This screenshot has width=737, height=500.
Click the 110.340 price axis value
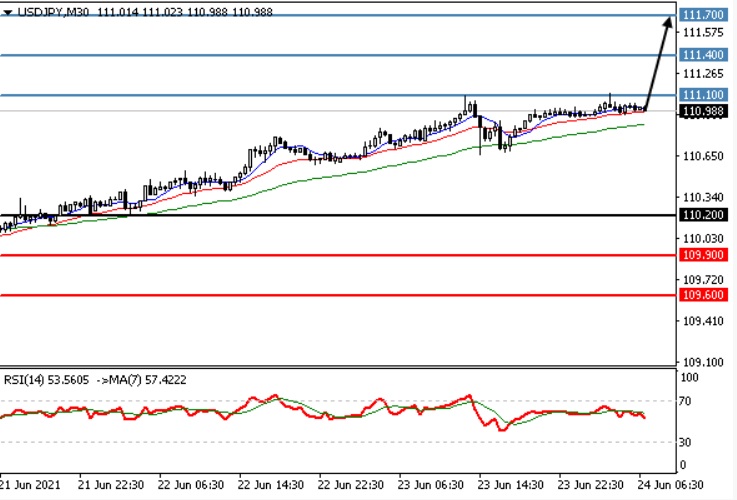pos(703,197)
